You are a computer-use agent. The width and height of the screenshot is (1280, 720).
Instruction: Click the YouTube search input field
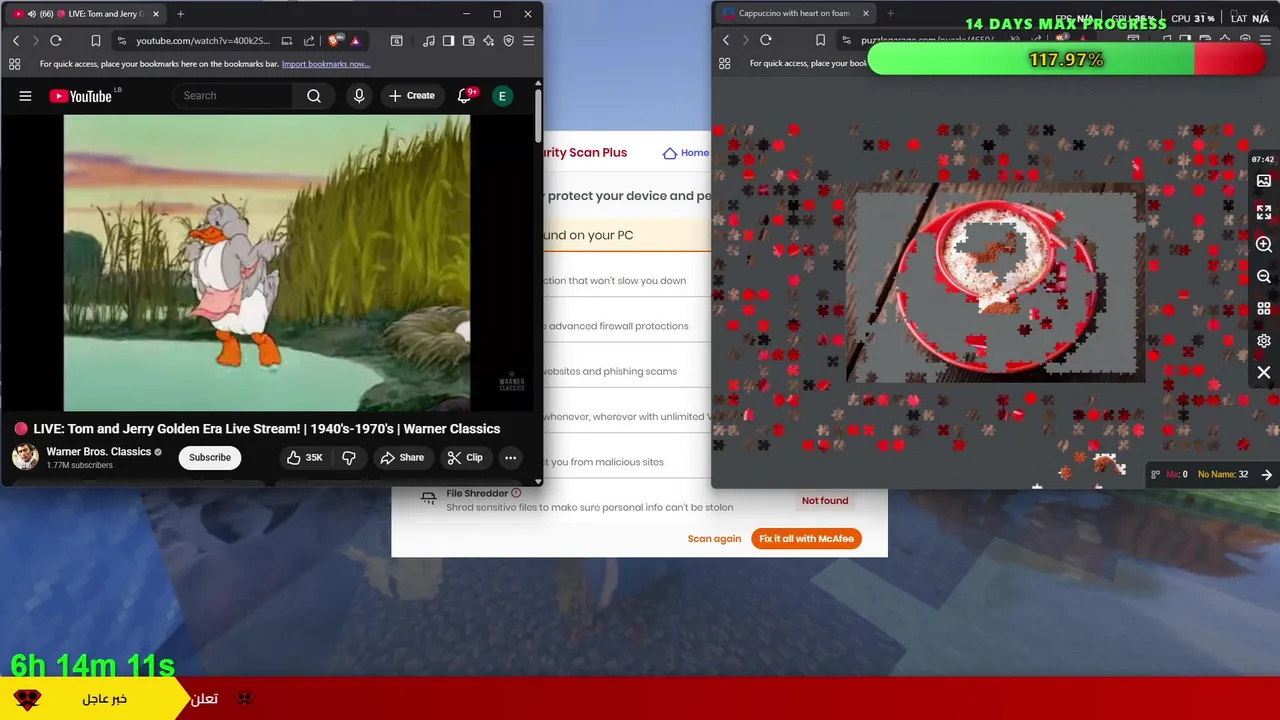234,96
